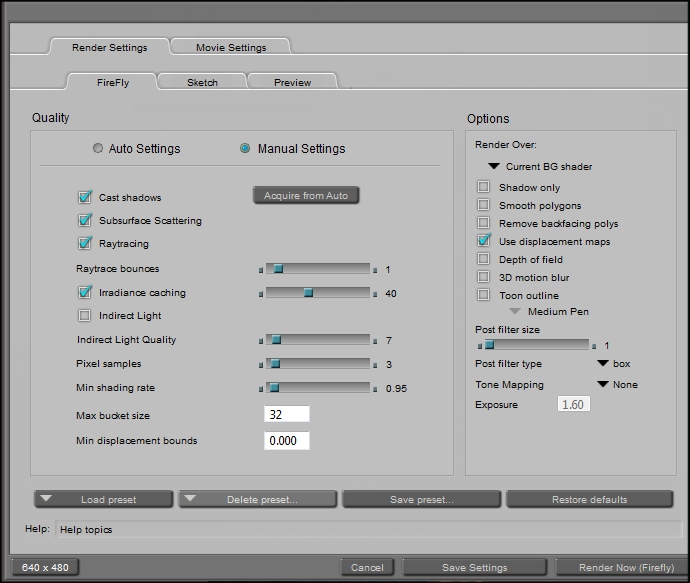This screenshot has height=583, width=690.
Task: Enable the Indirect Light checkbox
Action: (x=85, y=316)
